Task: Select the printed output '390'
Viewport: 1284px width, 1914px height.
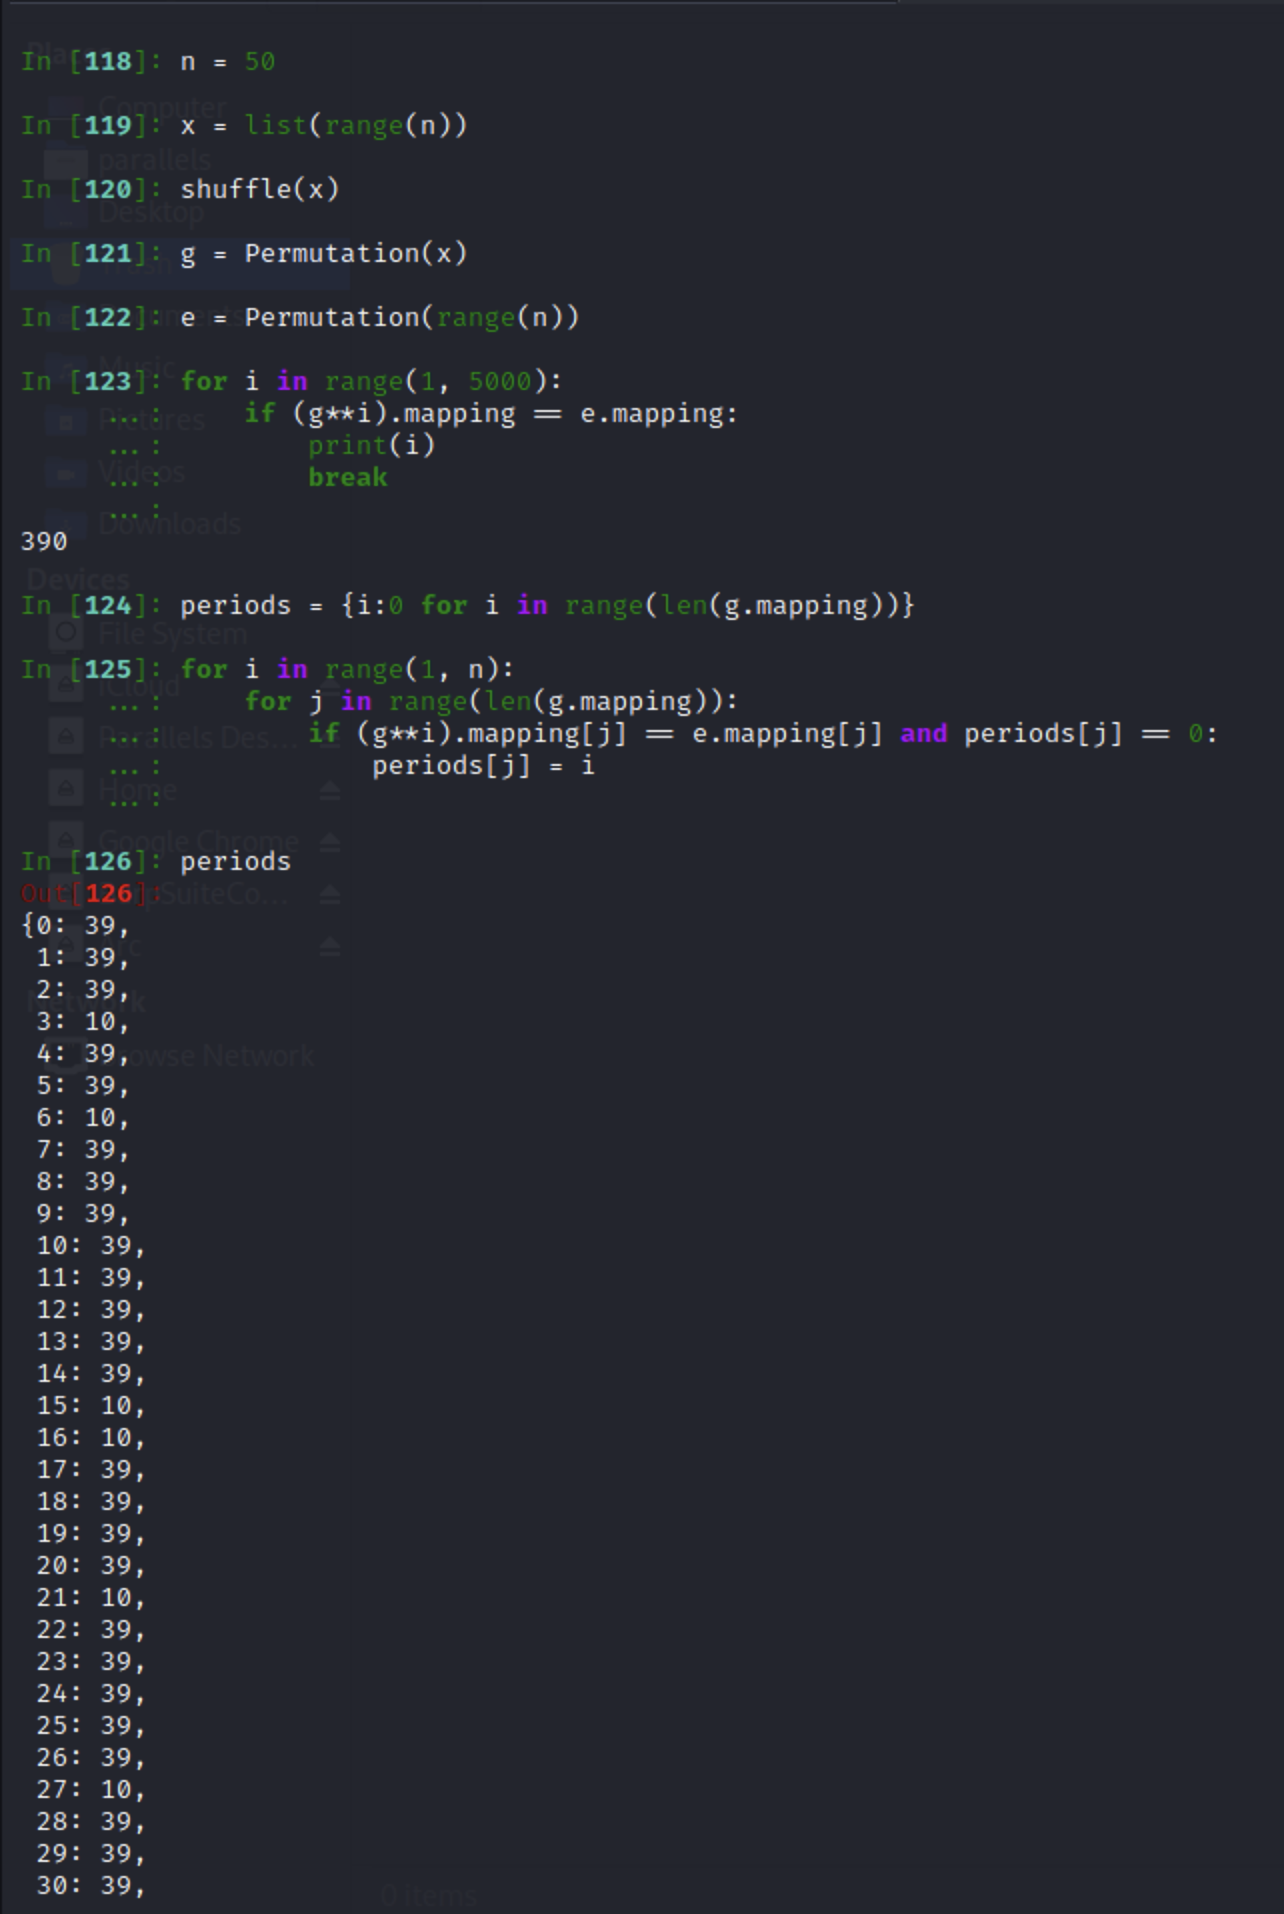Action: click(44, 542)
